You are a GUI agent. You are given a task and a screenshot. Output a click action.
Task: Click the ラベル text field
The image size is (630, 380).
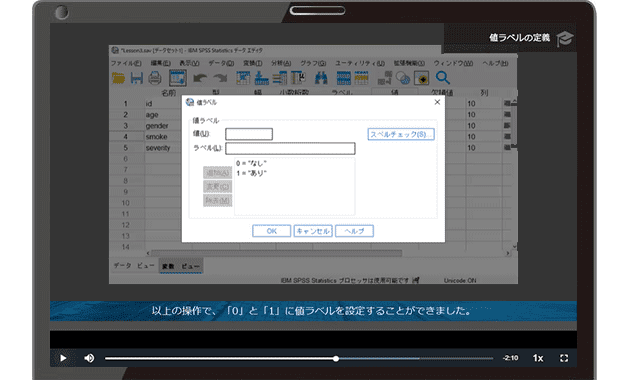click(x=290, y=149)
